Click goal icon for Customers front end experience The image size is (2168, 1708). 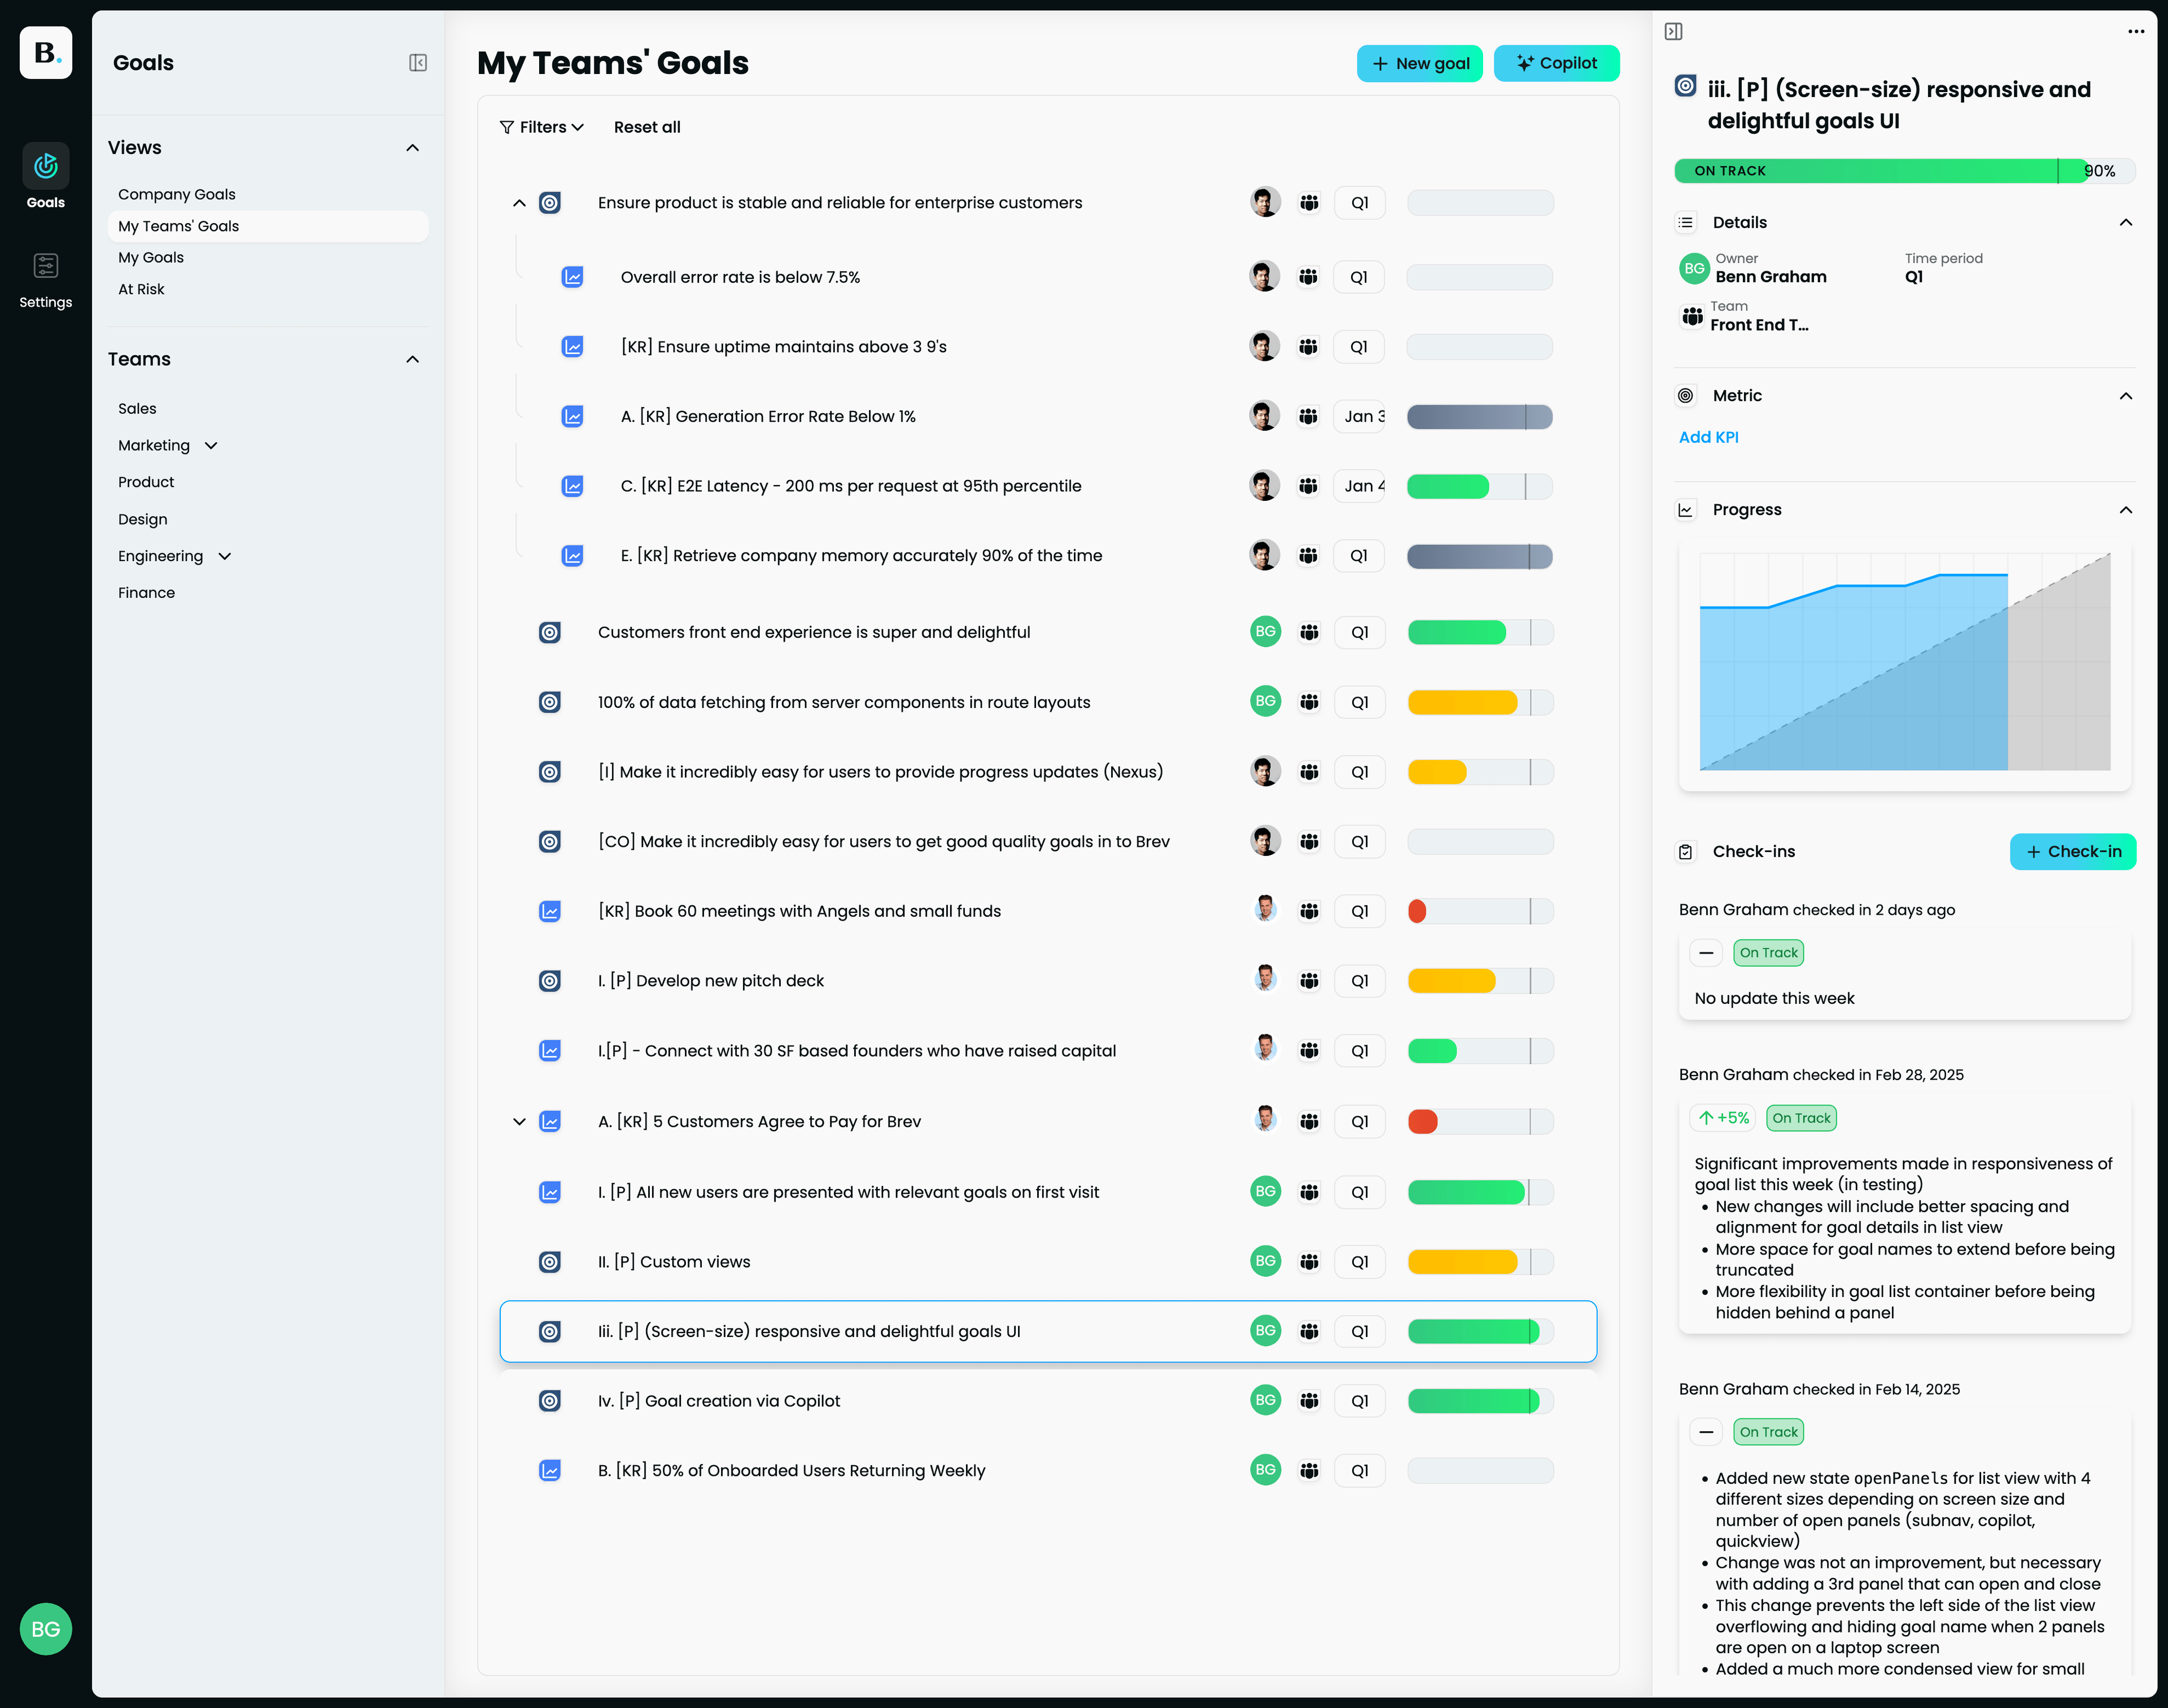(550, 632)
